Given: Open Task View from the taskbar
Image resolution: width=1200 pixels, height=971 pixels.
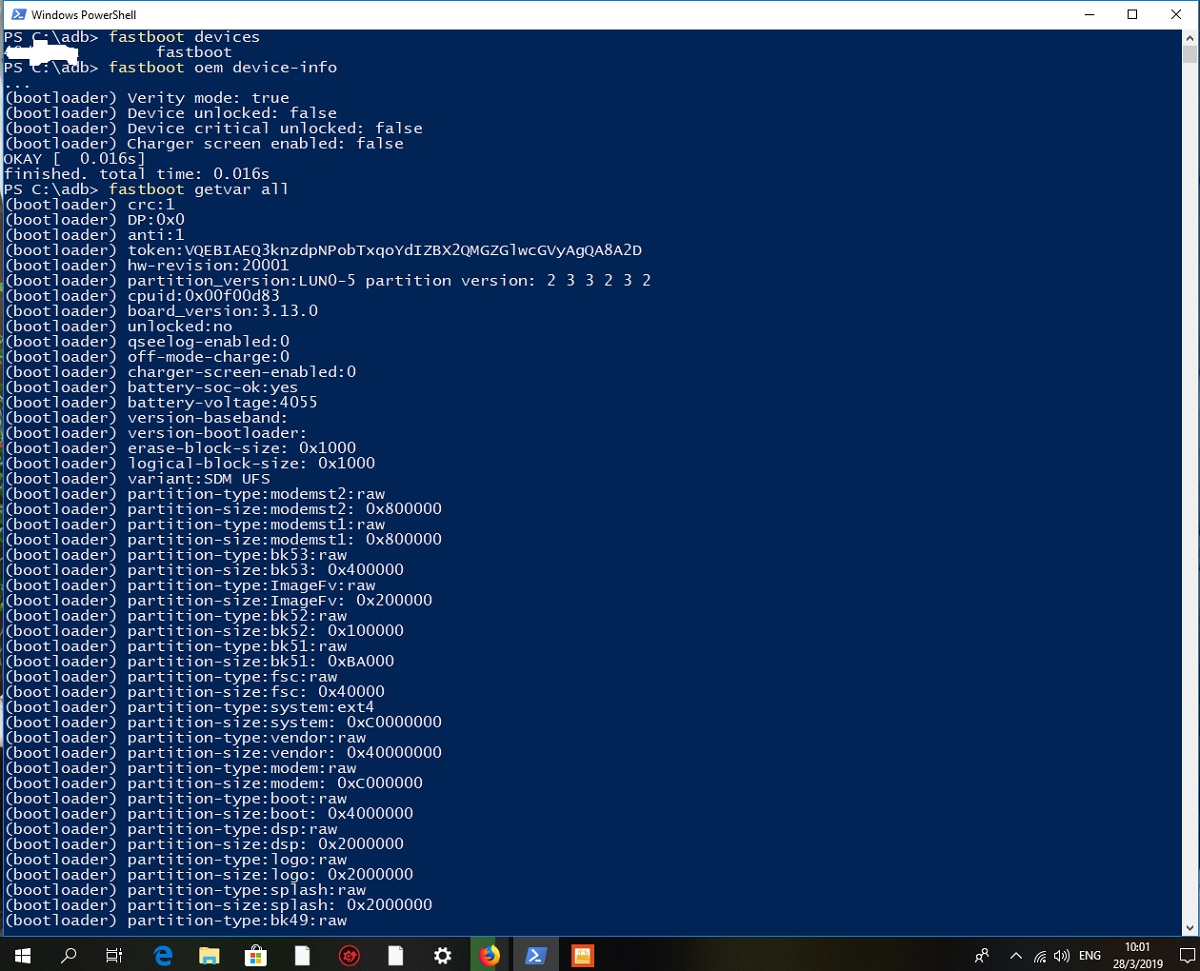Looking at the screenshot, I should [115, 955].
